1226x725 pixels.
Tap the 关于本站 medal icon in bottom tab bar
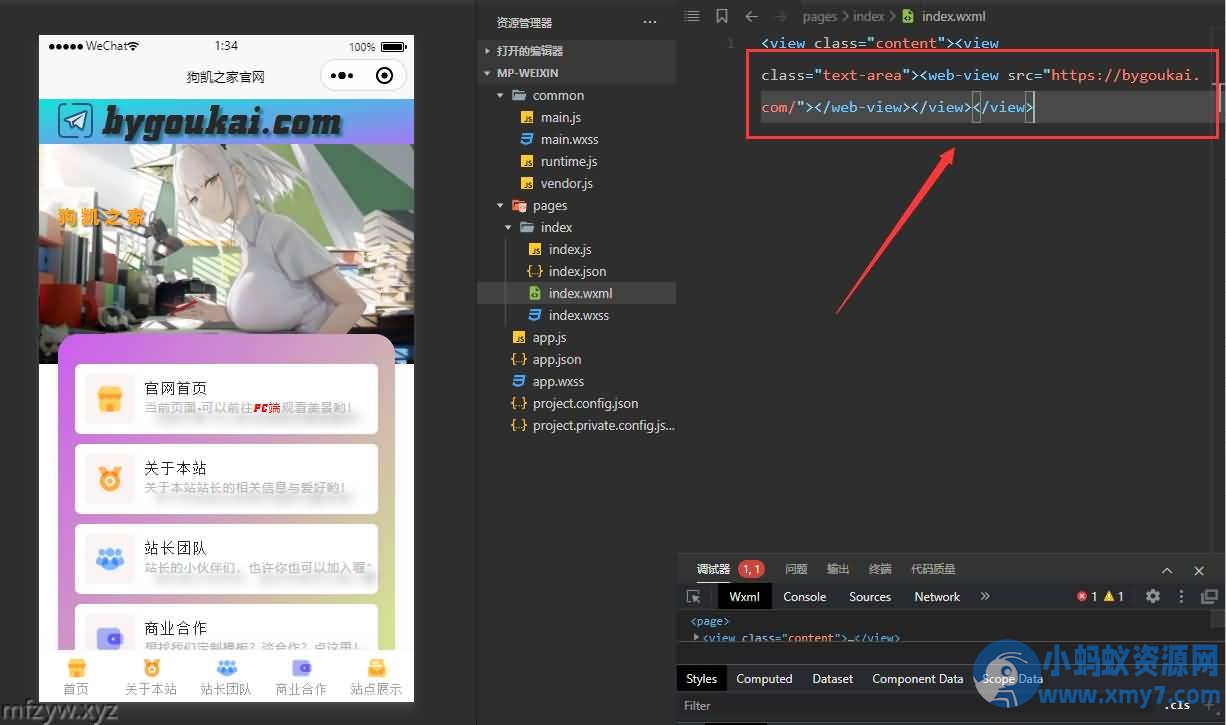pyautogui.click(x=151, y=668)
